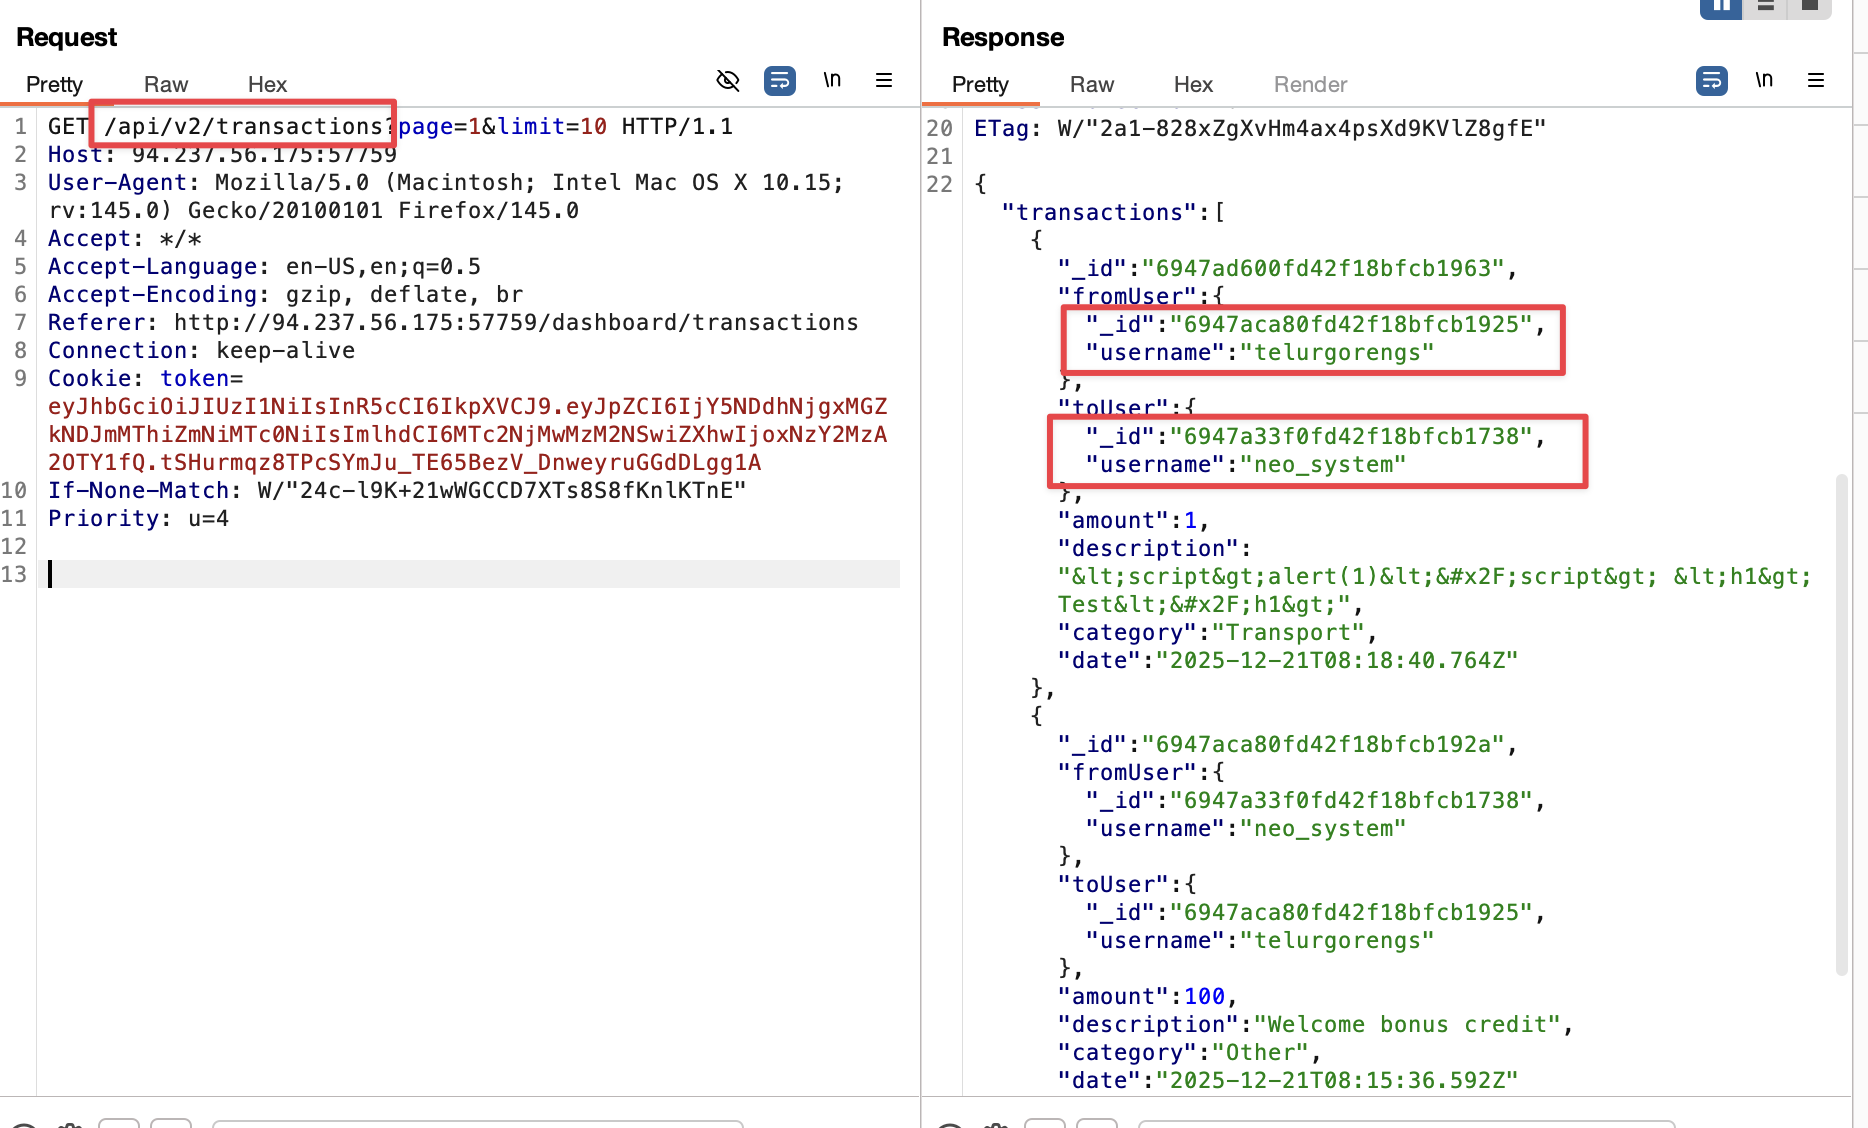
Task: Switch to the Raw tab in the Request panel
Action: tap(165, 85)
